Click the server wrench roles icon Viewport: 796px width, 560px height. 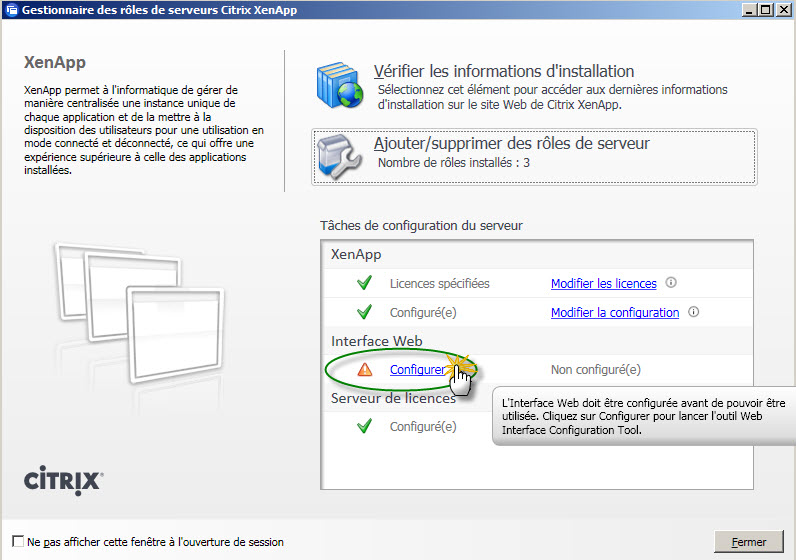(339, 156)
